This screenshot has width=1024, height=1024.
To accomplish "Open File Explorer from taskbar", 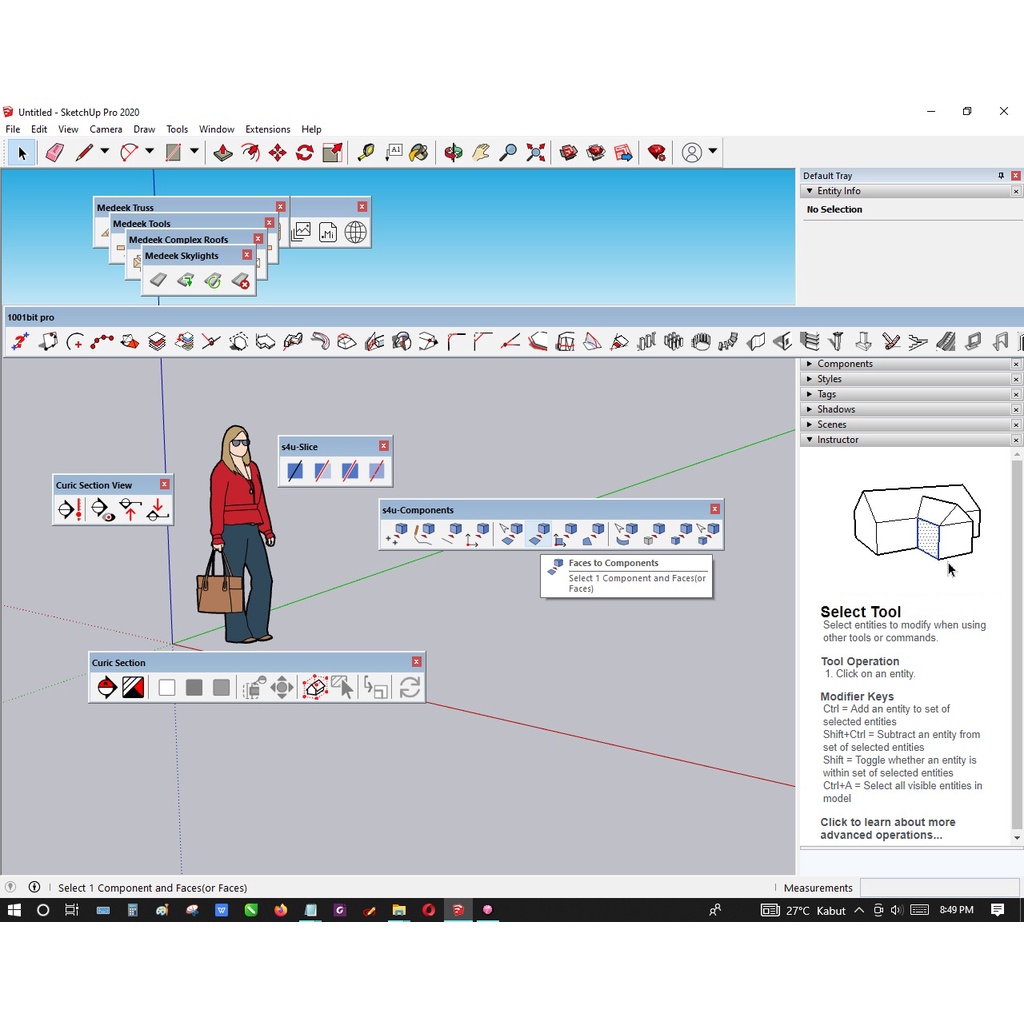I will pyautogui.click(x=398, y=910).
